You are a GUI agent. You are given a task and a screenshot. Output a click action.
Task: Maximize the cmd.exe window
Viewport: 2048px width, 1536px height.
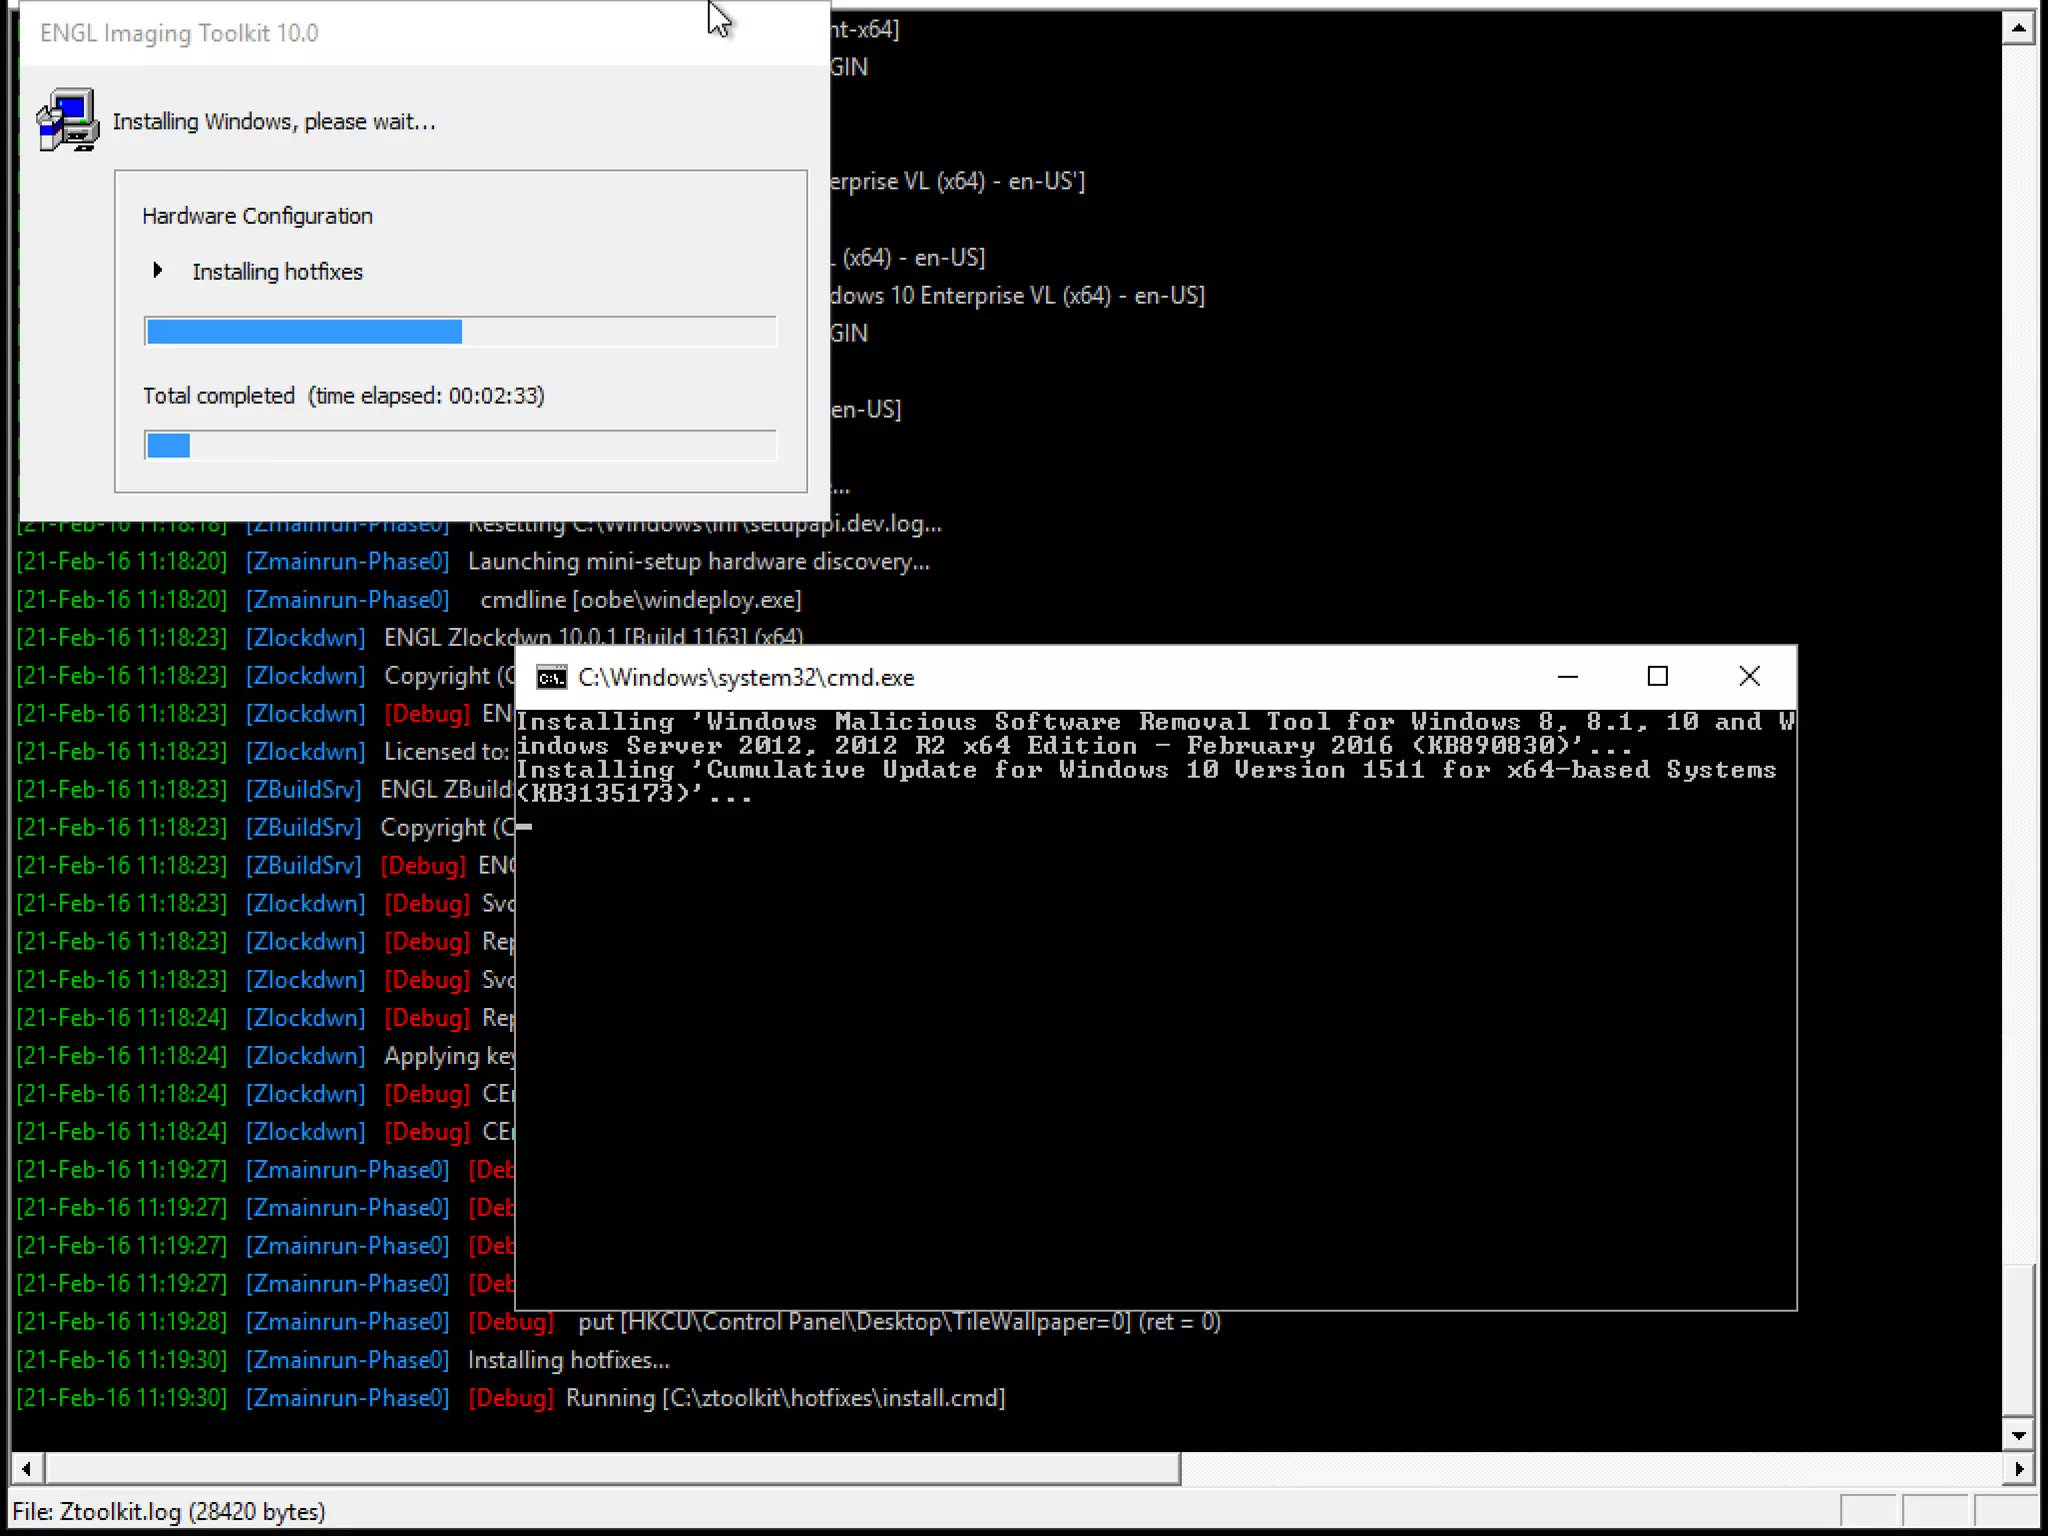coord(1657,677)
